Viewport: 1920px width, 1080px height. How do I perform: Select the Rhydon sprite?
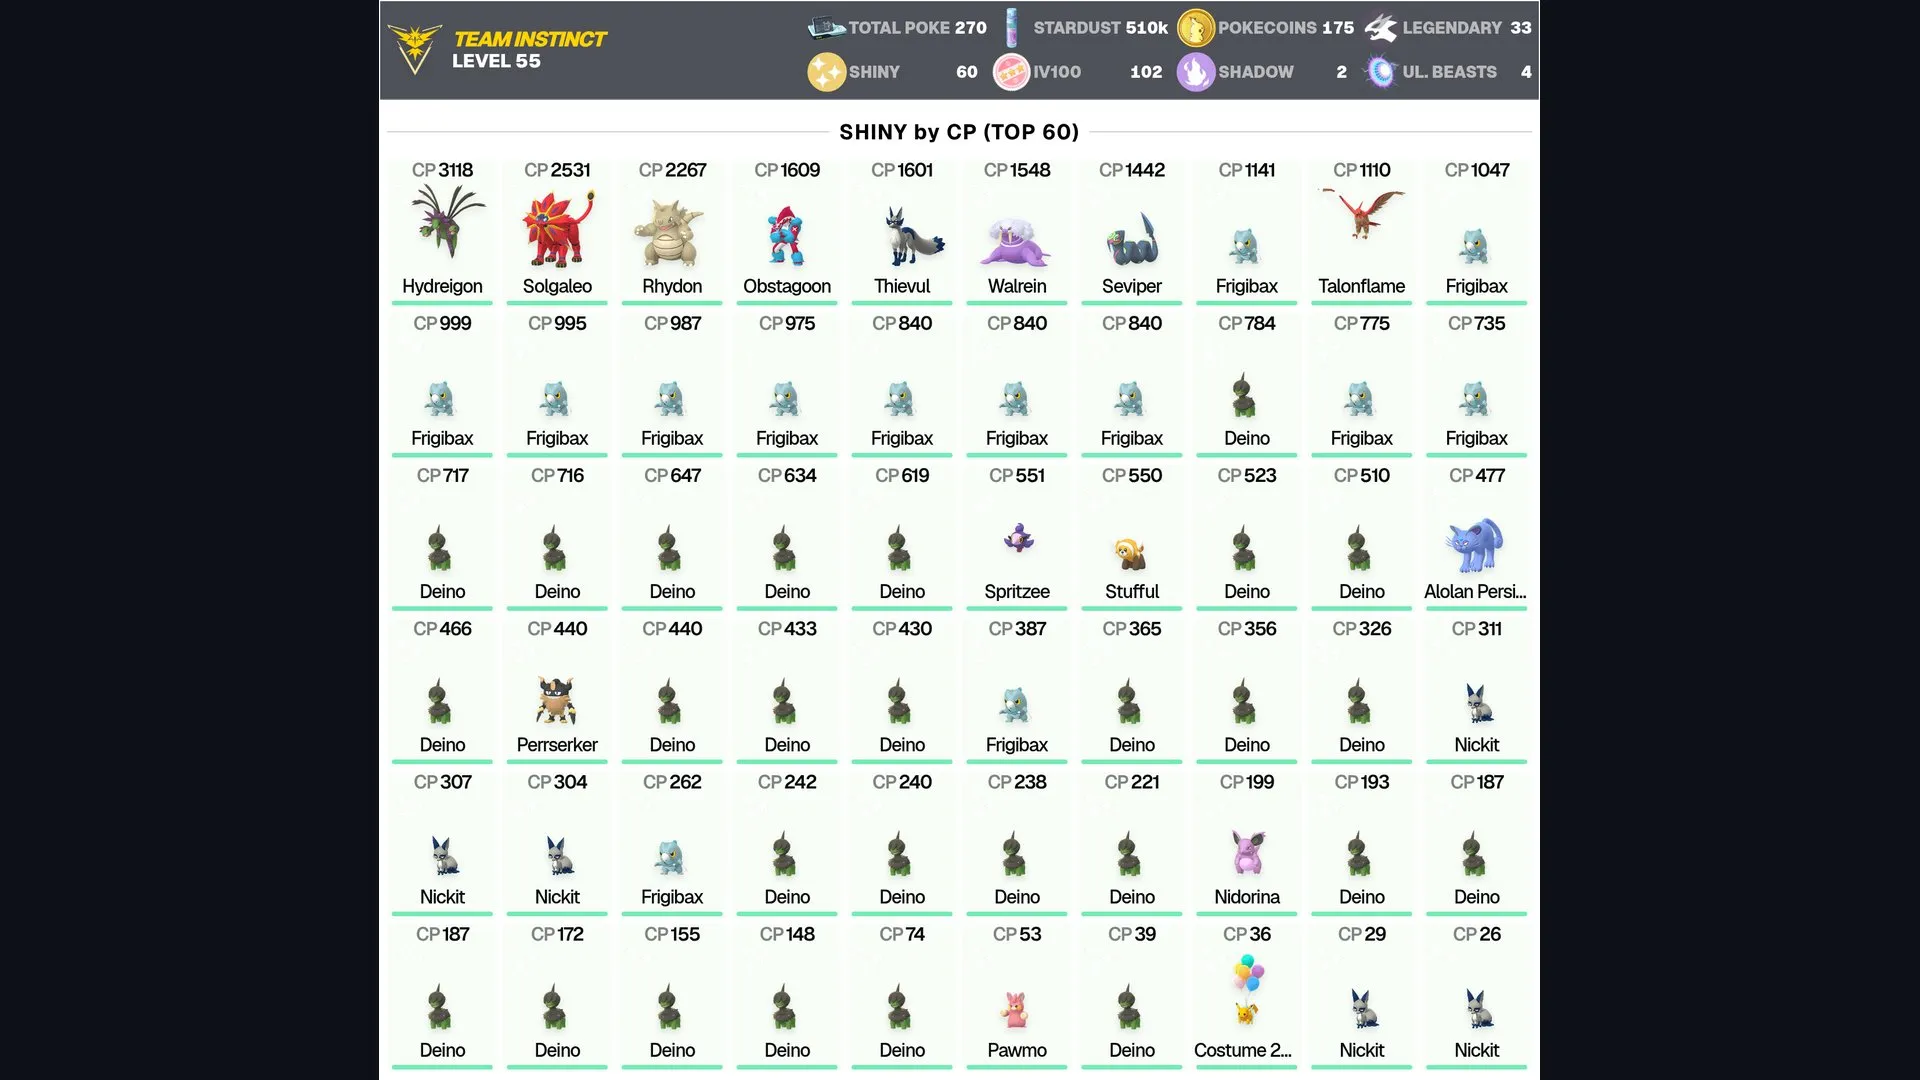coord(671,233)
